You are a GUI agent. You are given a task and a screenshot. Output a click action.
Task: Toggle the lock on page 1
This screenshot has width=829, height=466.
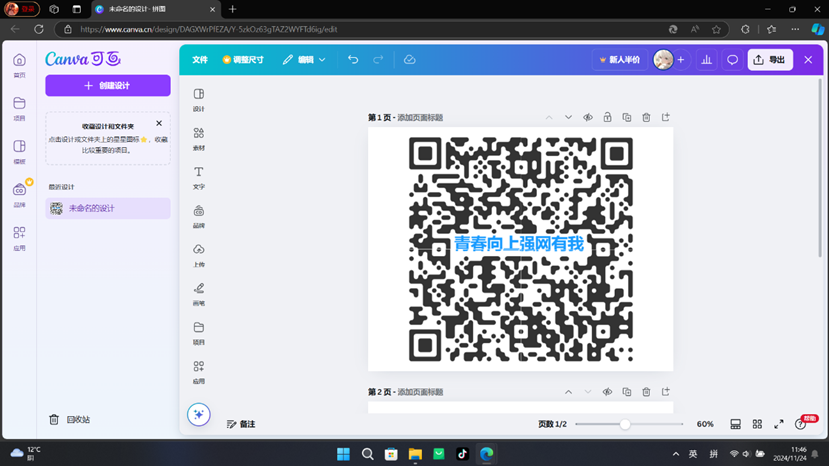607,117
